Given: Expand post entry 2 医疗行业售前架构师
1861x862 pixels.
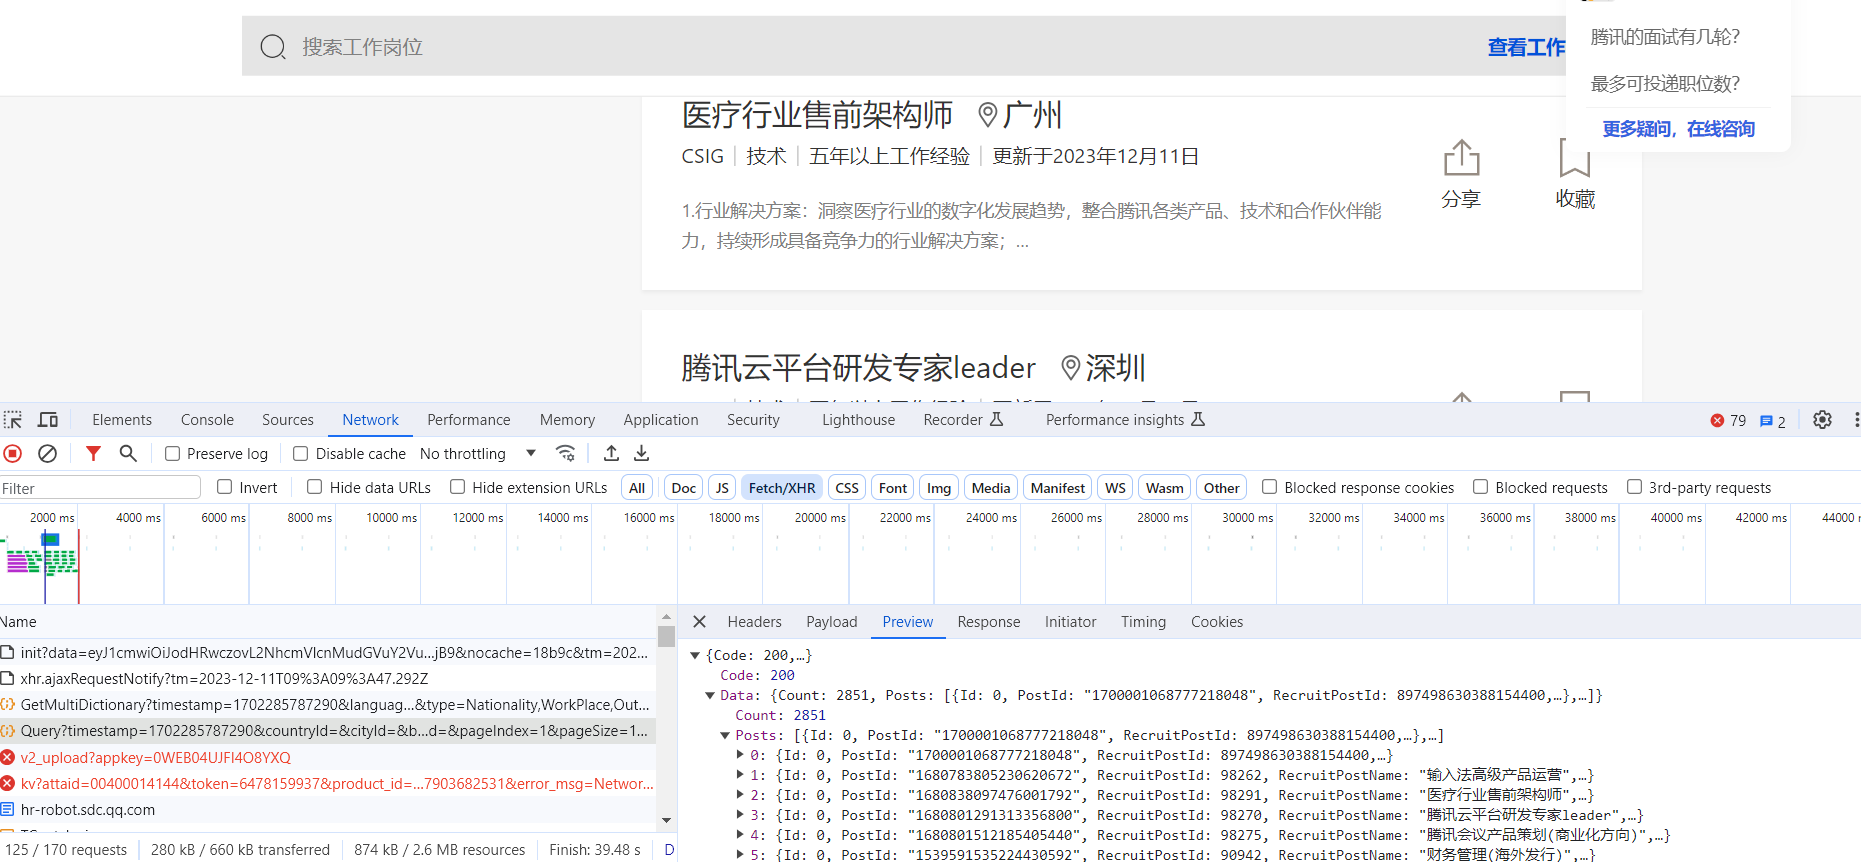Looking at the screenshot, I should point(740,795).
